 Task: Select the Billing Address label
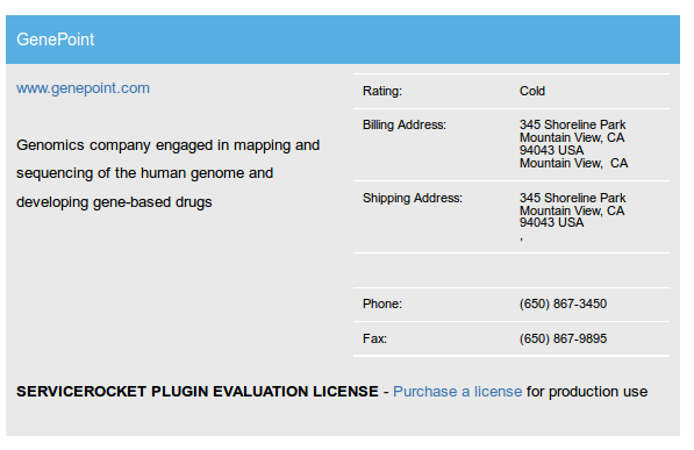[404, 125]
